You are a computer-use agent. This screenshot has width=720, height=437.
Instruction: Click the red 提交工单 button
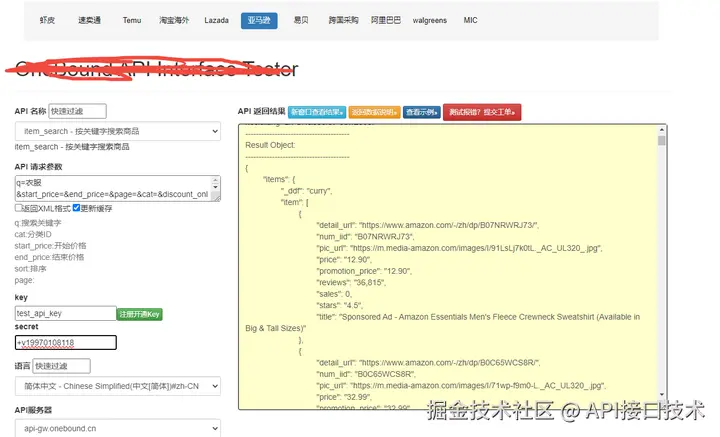coord(482,112)
